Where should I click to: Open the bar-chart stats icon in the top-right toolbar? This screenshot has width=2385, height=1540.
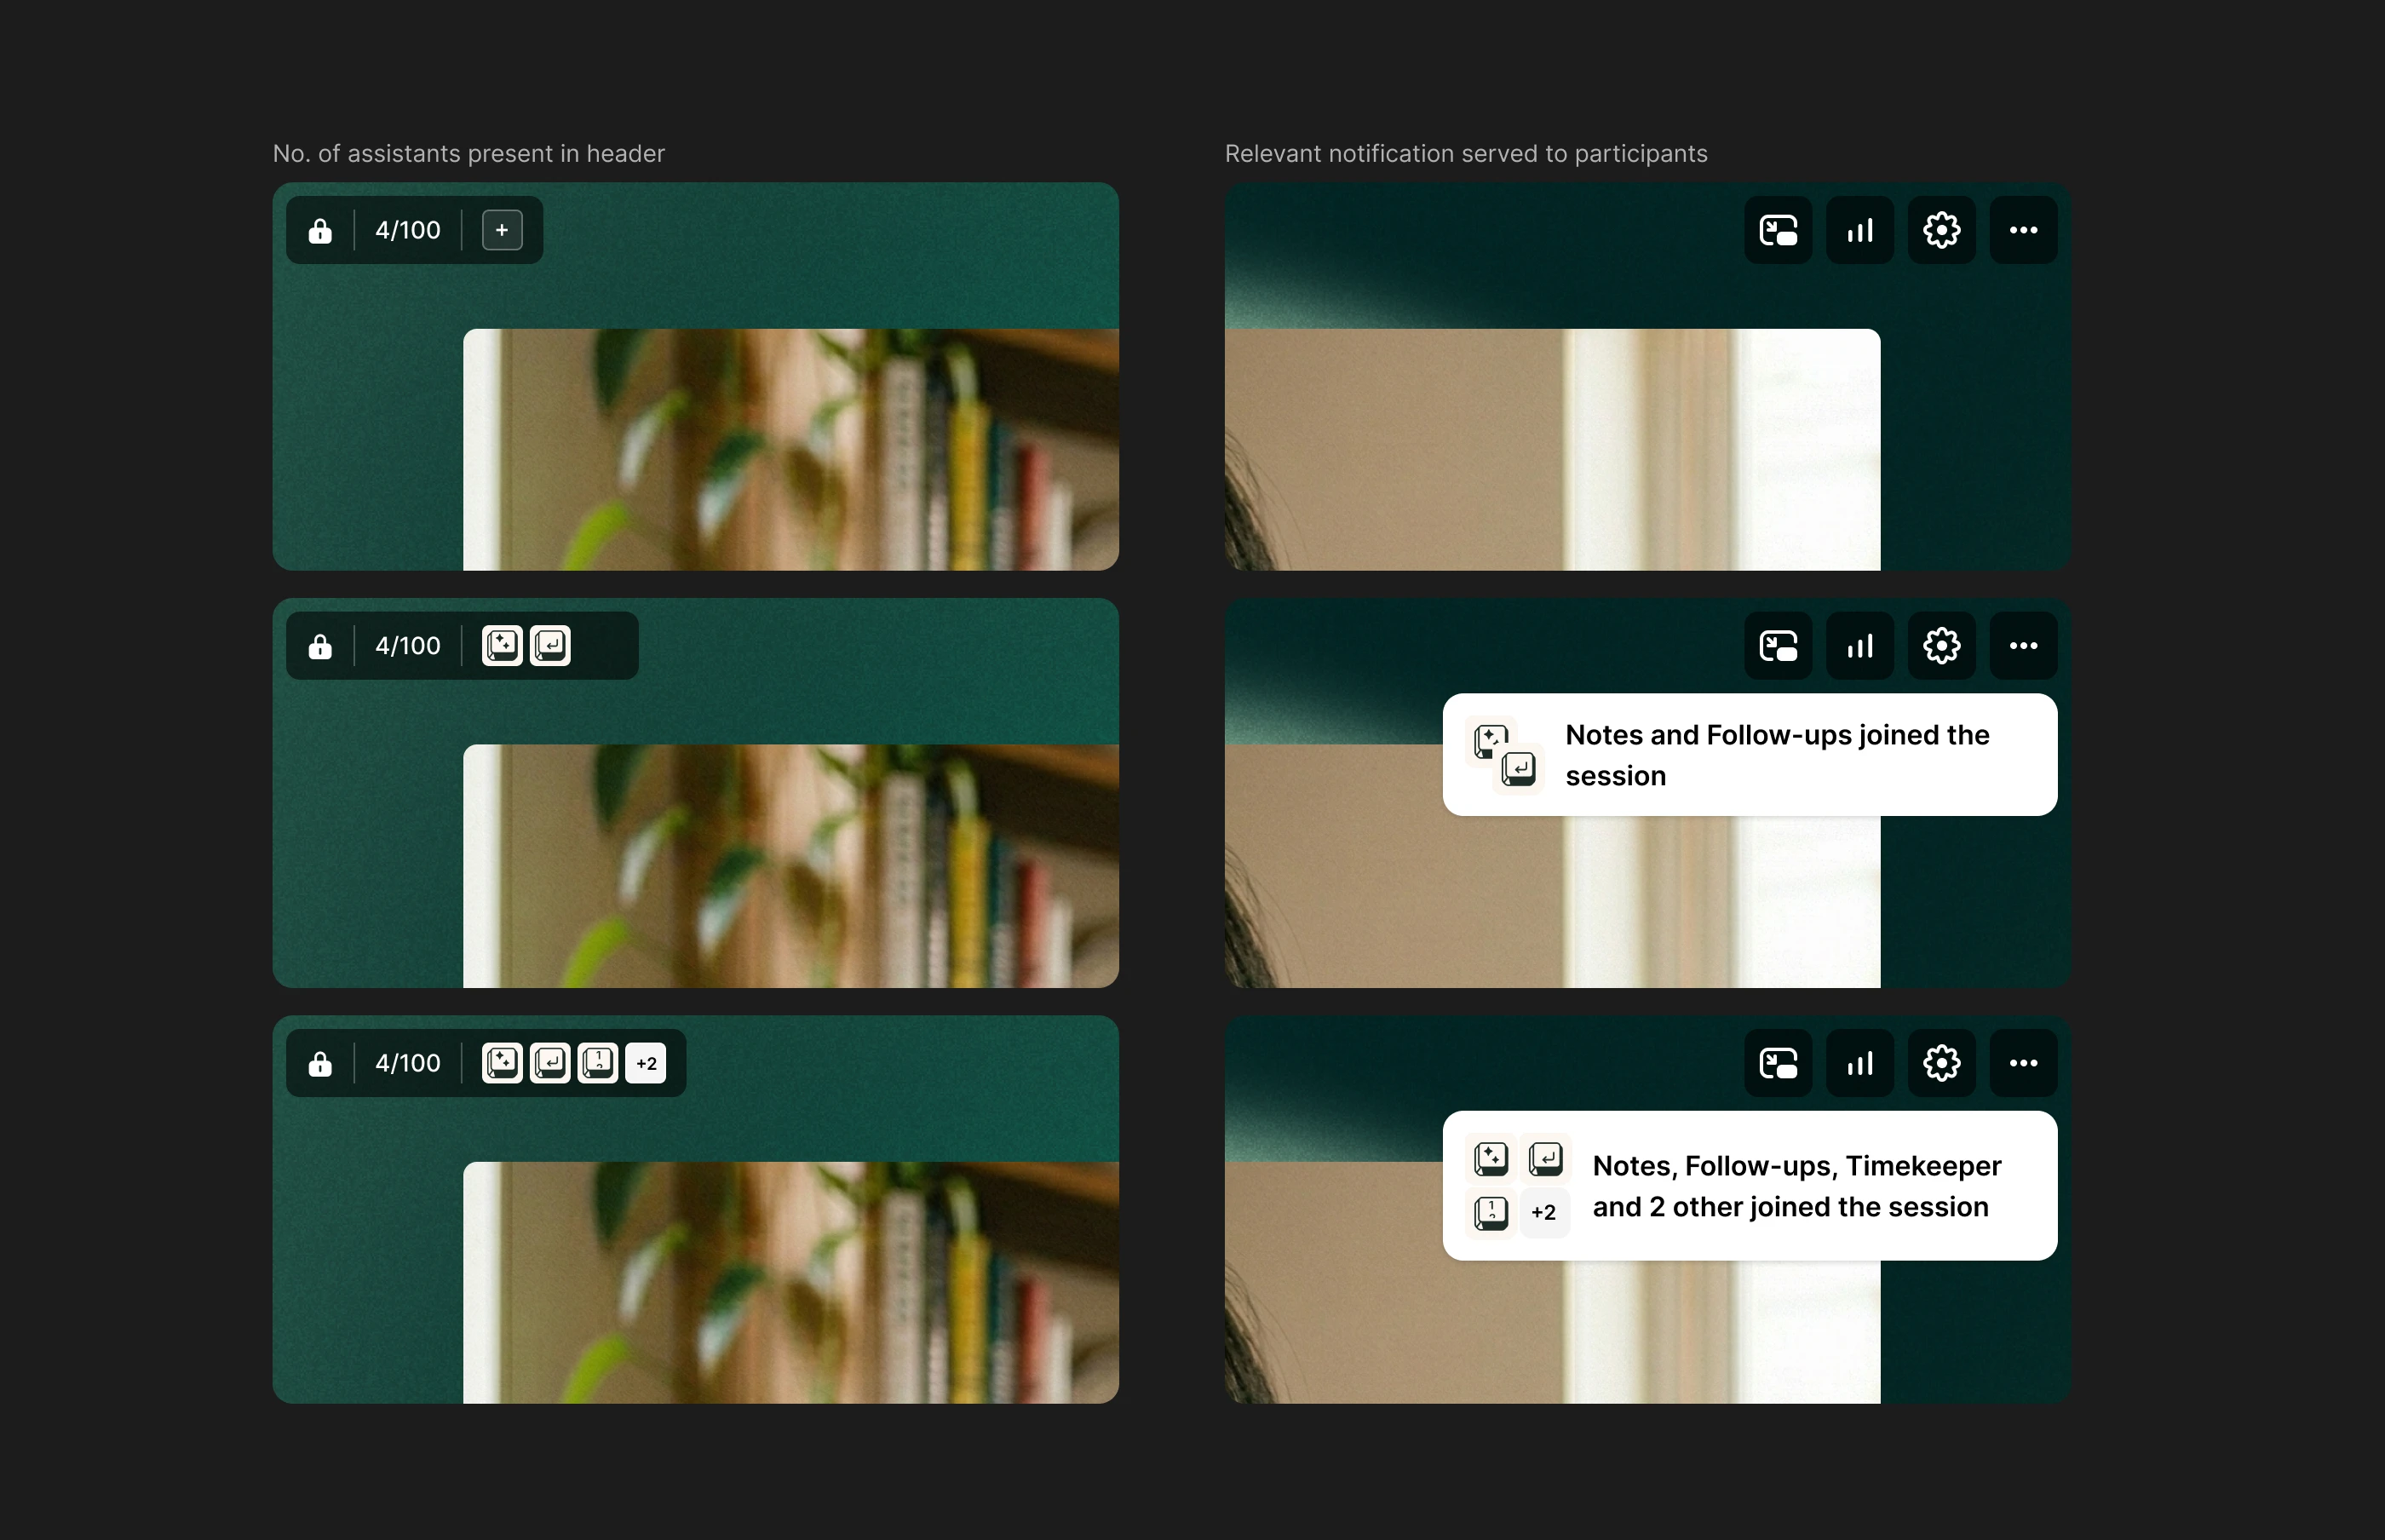[x=1860, y=230]
